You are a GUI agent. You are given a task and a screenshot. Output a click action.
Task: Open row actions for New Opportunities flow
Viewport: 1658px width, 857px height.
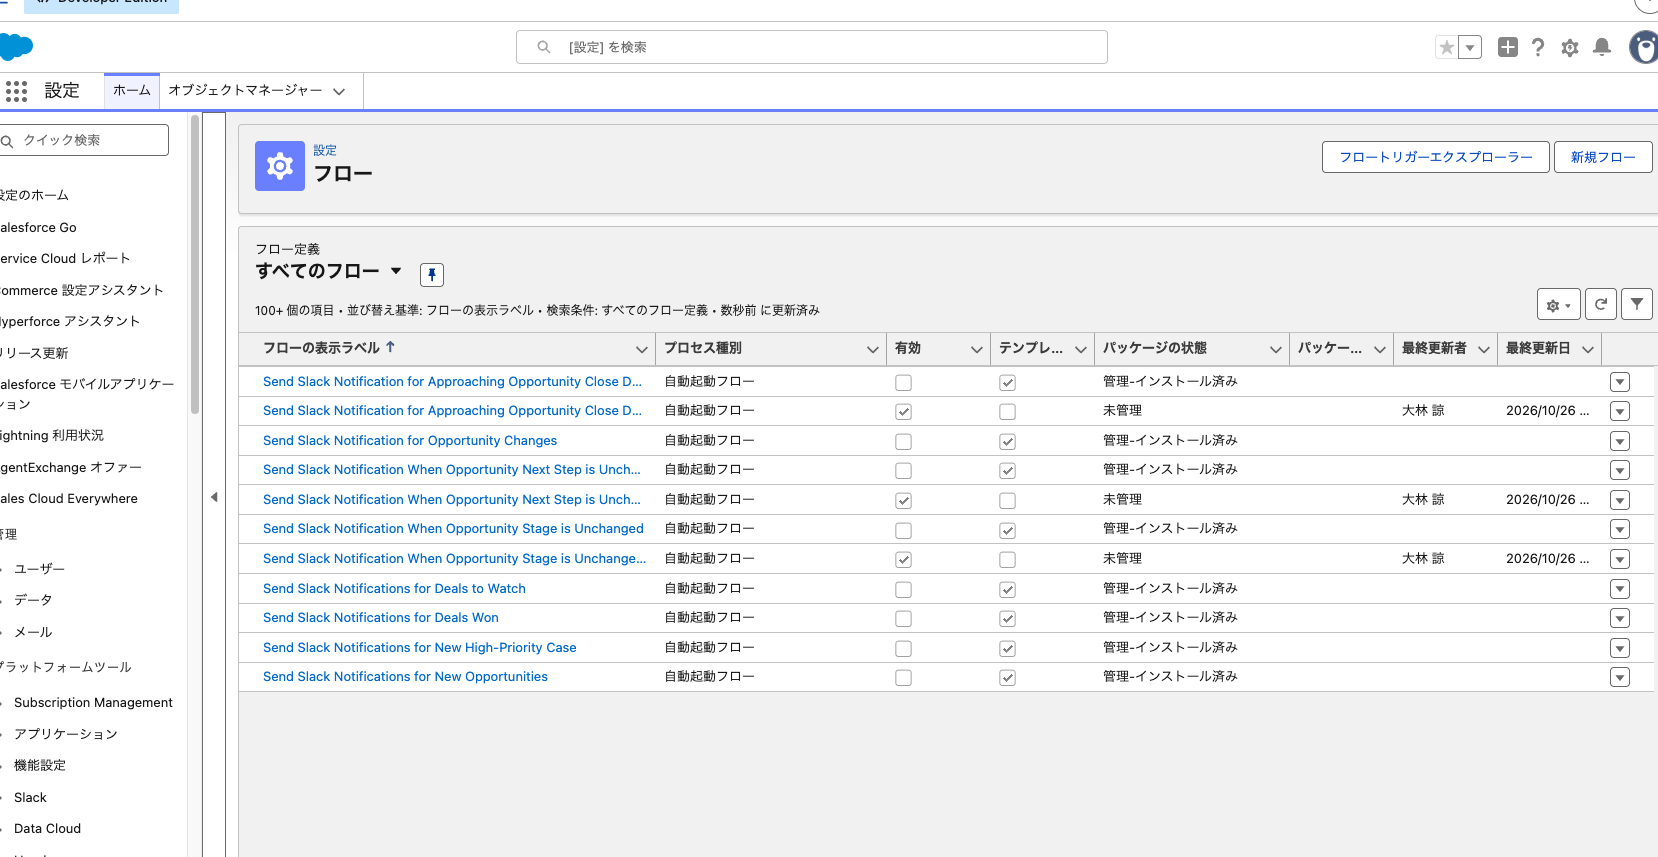tap(1620, 677)
